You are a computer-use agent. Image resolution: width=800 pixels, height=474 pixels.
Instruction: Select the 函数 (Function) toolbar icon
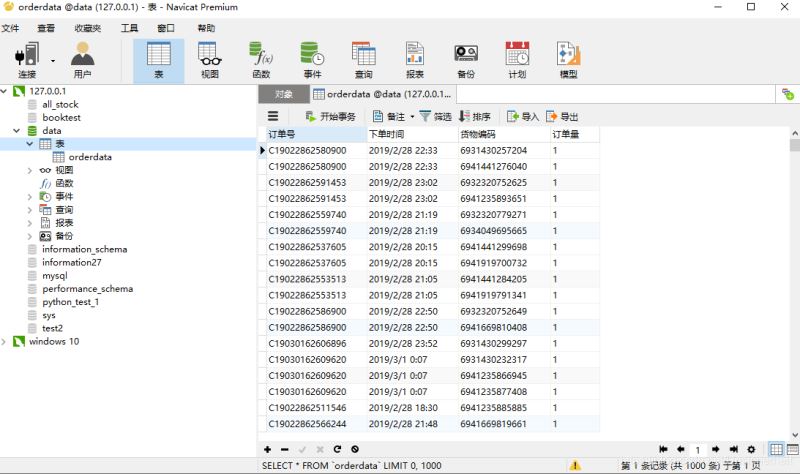tap(261, 60)
